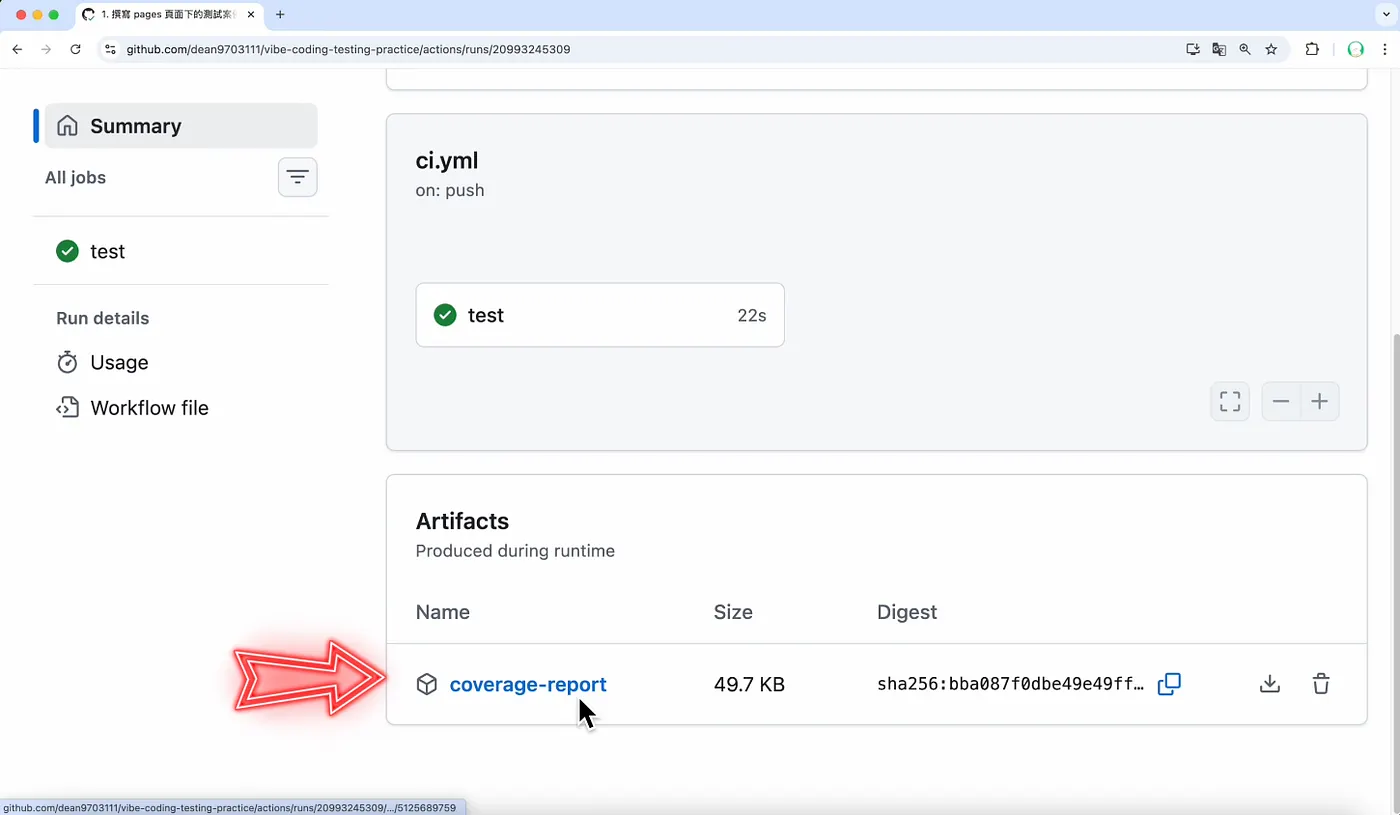Click the filter jobs button
The height and width of the screenshot is (815, 1400).
click(x=297, y=177)
